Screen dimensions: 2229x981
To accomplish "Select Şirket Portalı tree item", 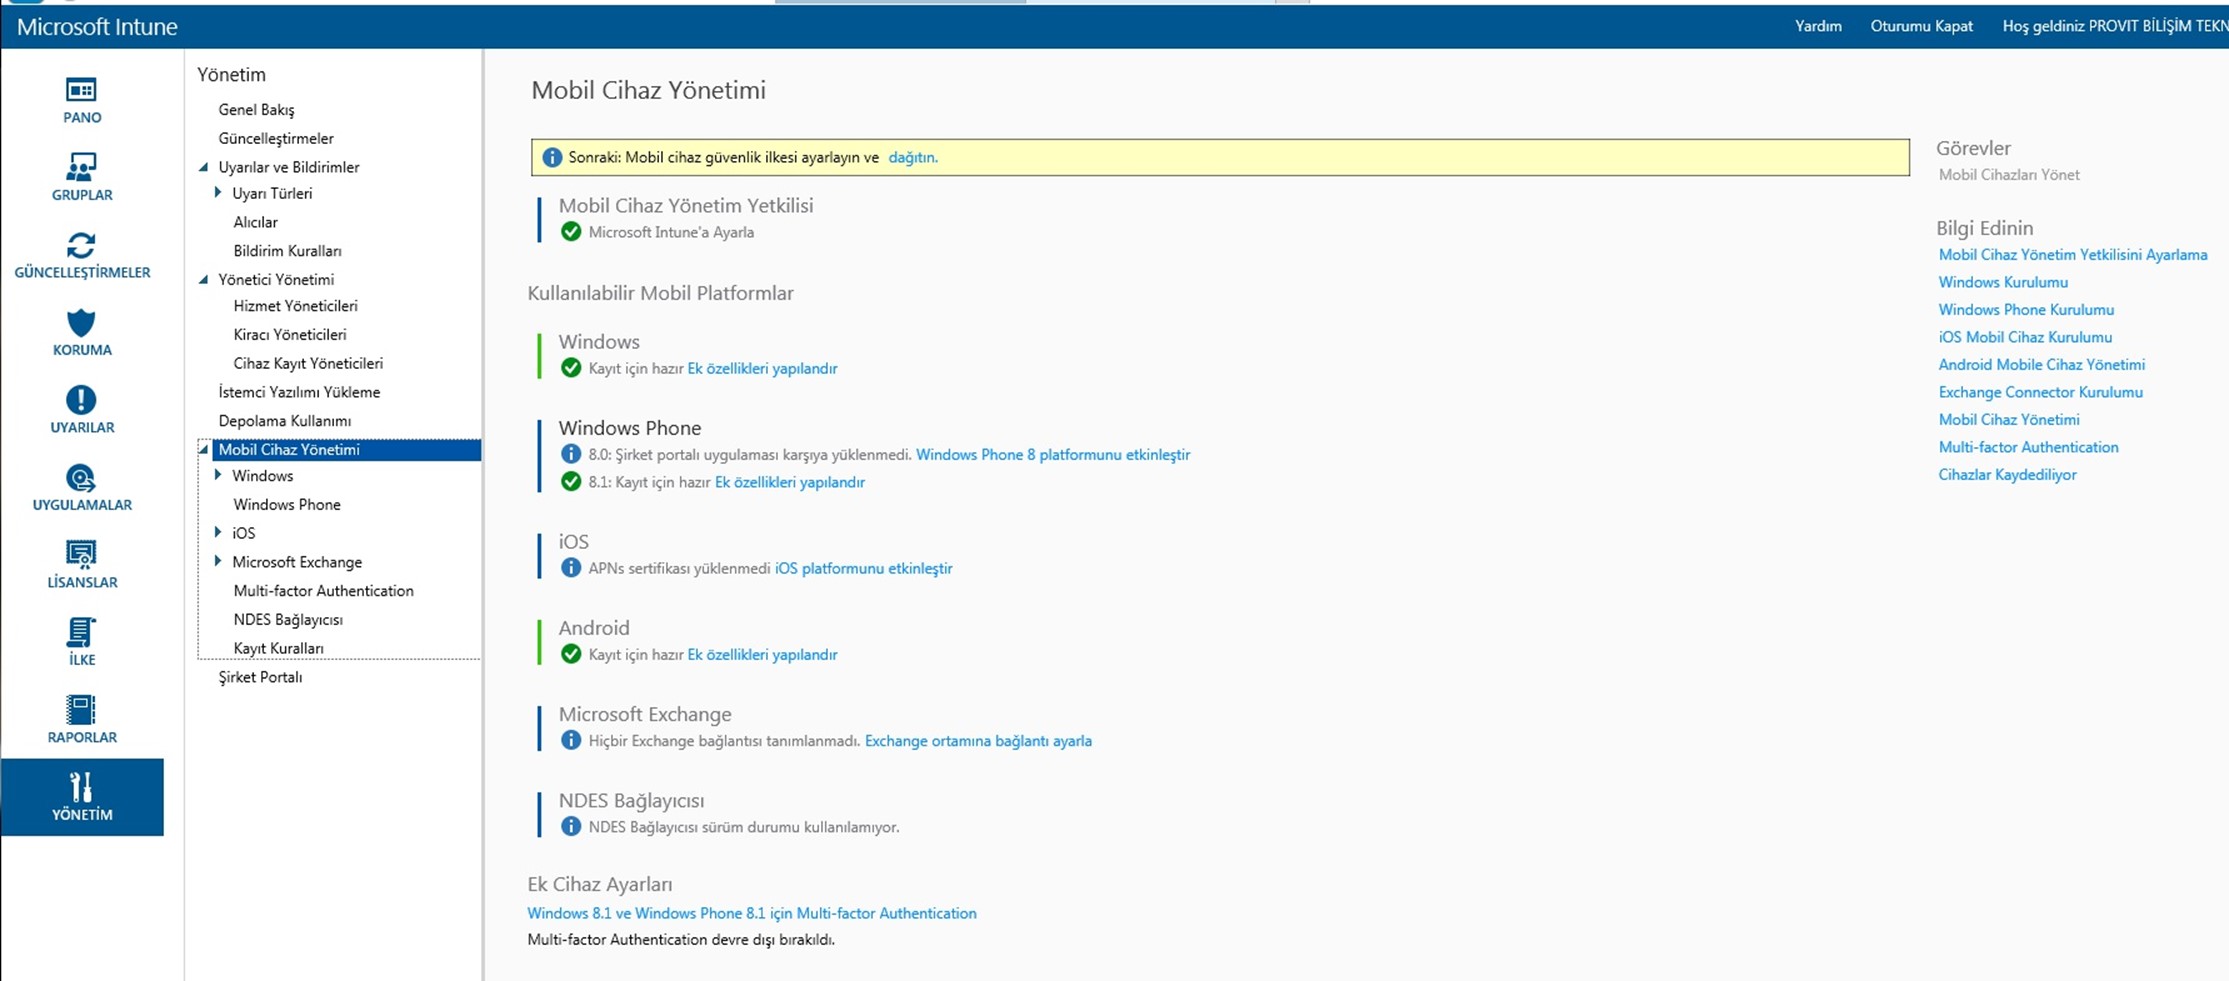I will coord(260,677).
